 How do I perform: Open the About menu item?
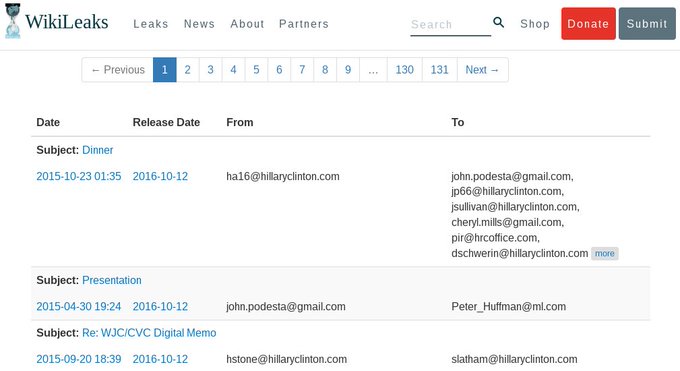click(x=247, y=24)
